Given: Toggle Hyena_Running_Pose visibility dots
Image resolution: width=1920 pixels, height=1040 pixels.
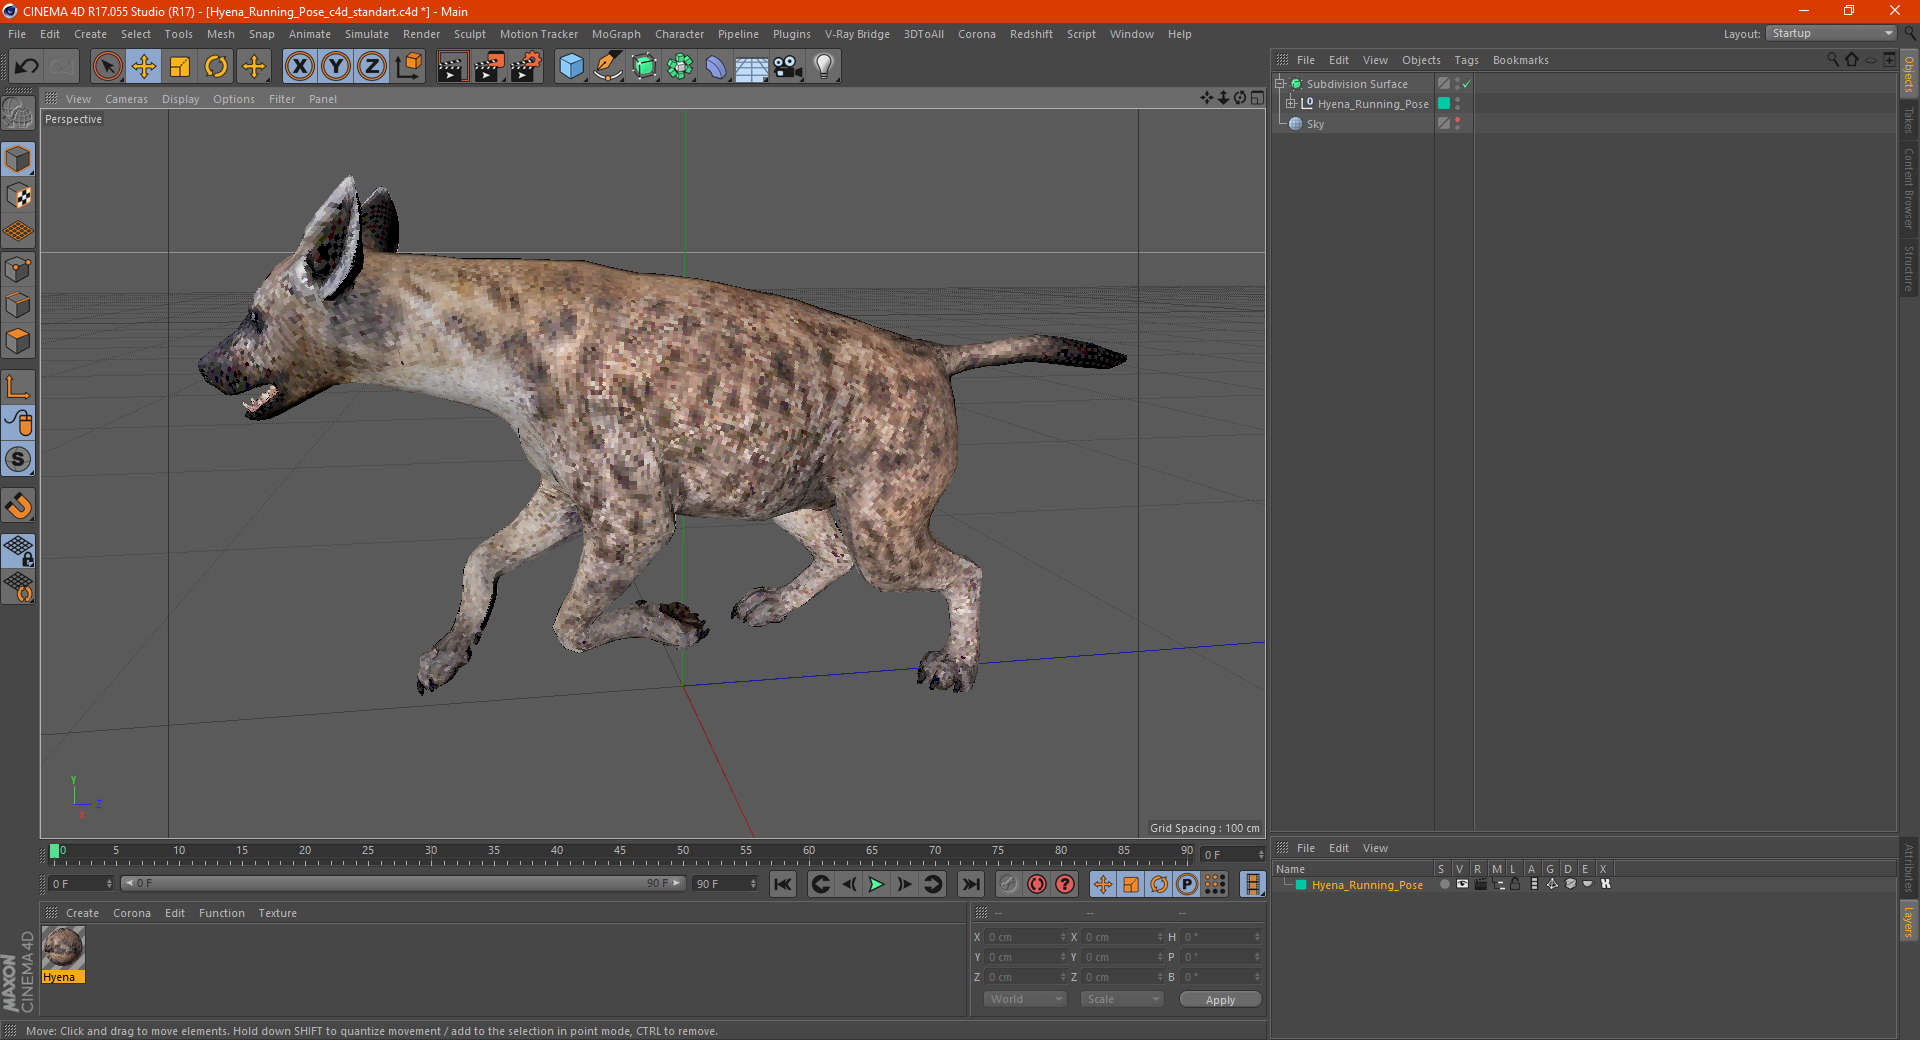Looking at the screenshot, I should [1457, 103].
